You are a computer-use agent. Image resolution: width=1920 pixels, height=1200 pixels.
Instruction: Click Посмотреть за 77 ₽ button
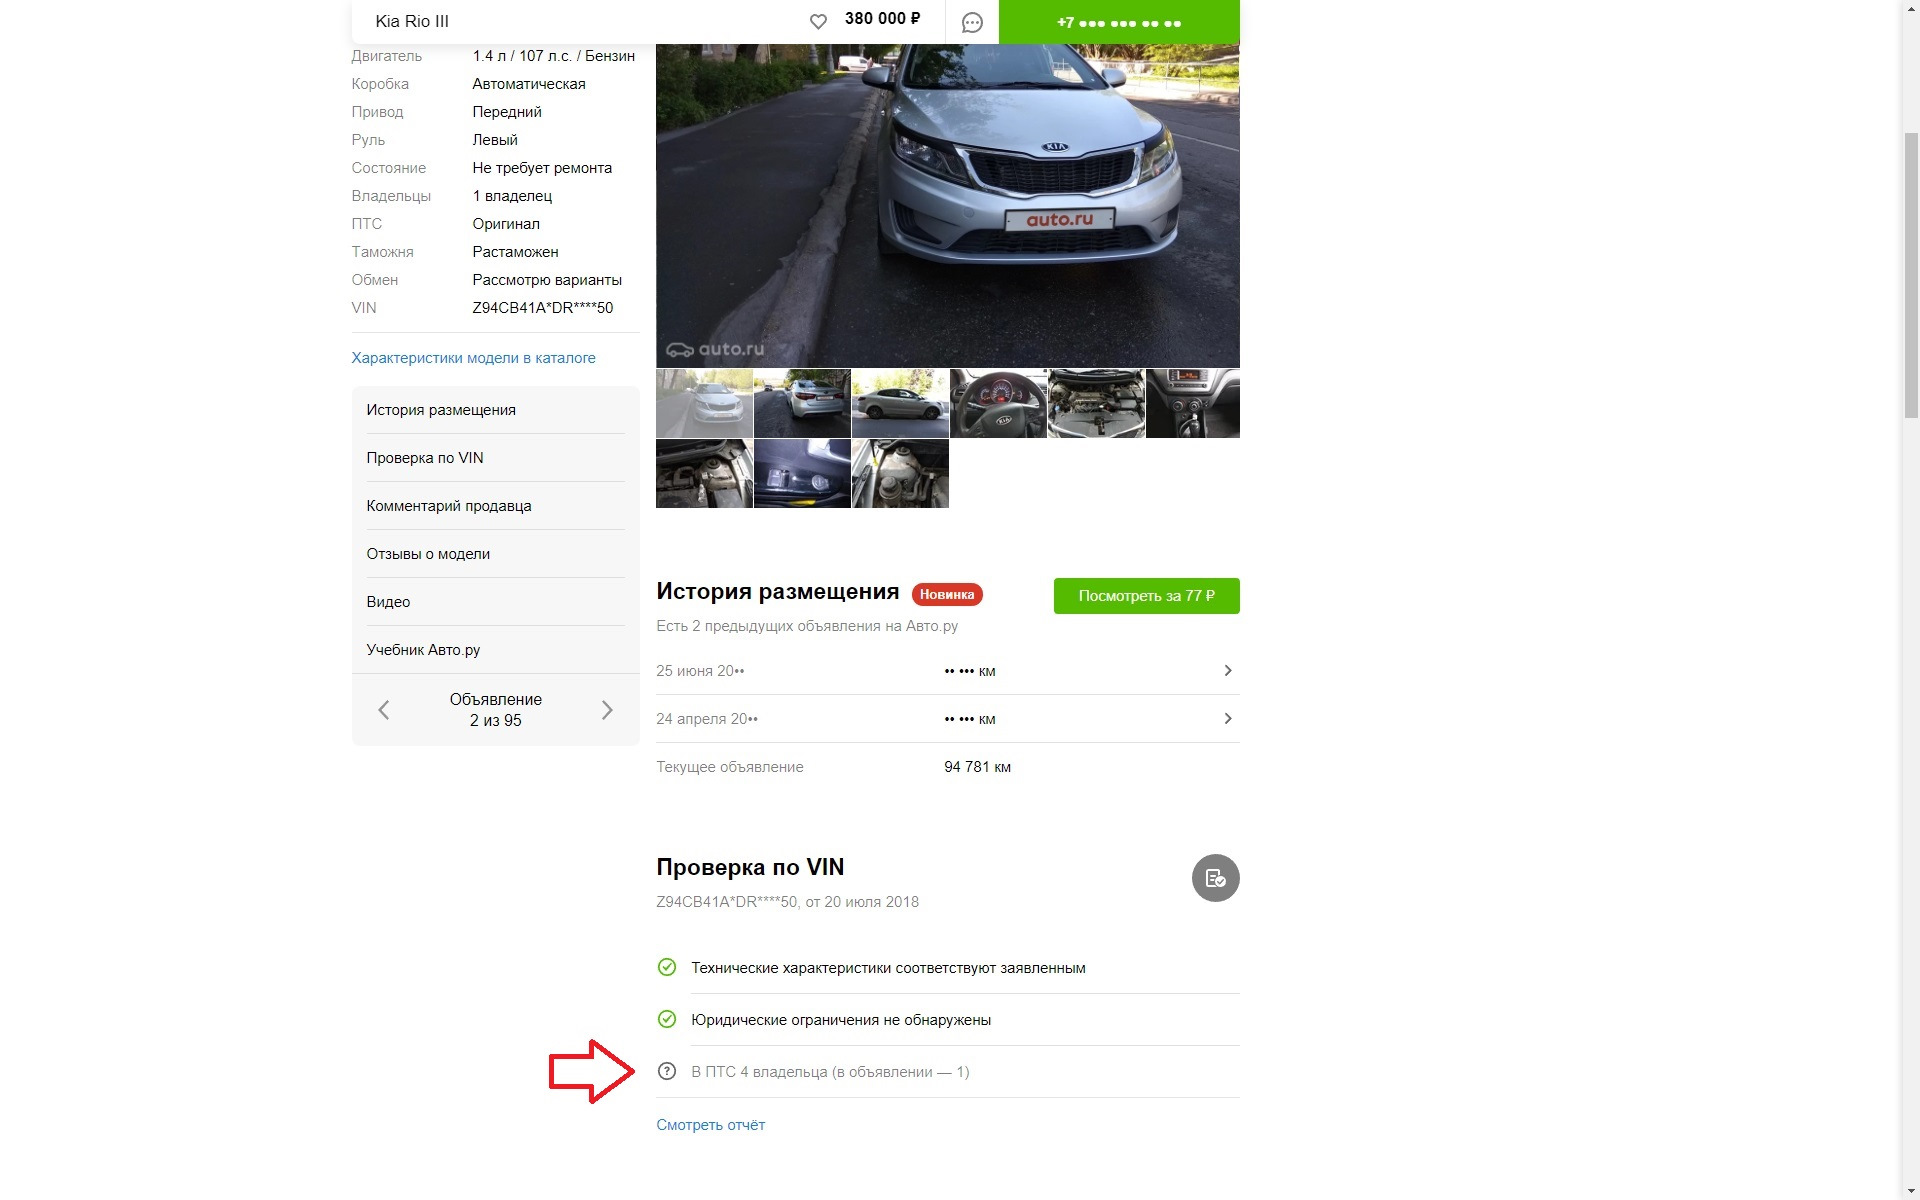(1146, 596)
